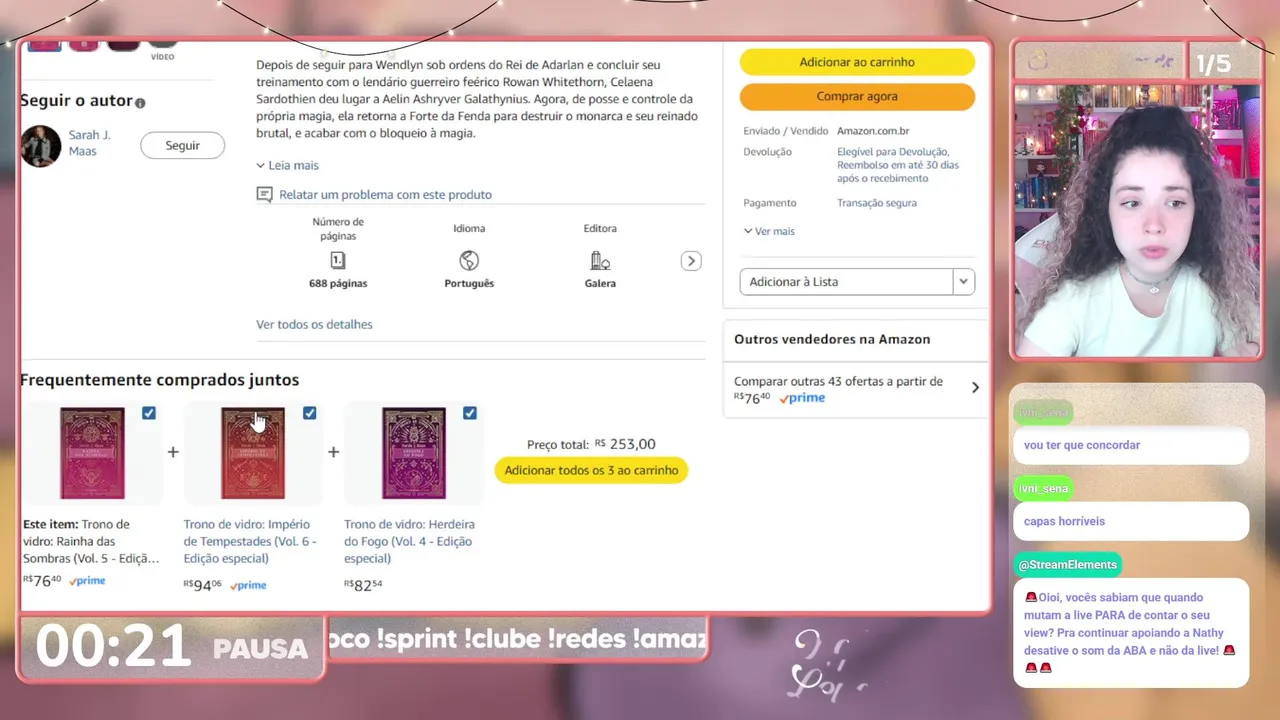
Task: Open Herdeira do Fogo book cover thumbnail
Action: point(414,453)
